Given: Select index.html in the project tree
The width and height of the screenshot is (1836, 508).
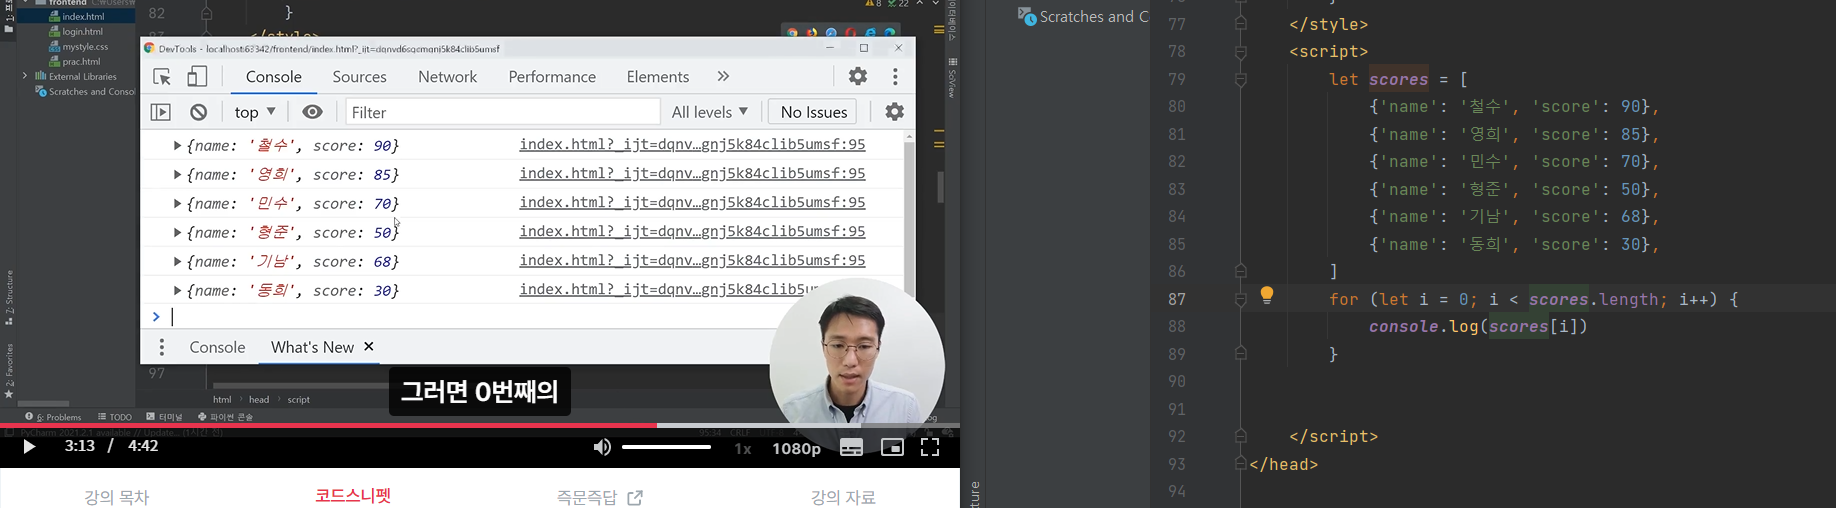Looking at the screenshot, I should pos(83,17).
